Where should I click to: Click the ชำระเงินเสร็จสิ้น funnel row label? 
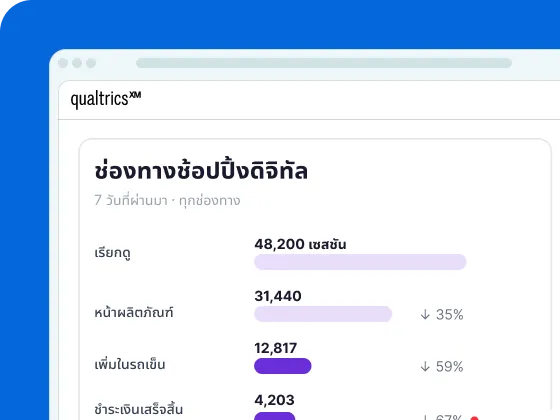click(x=139, y=409)
